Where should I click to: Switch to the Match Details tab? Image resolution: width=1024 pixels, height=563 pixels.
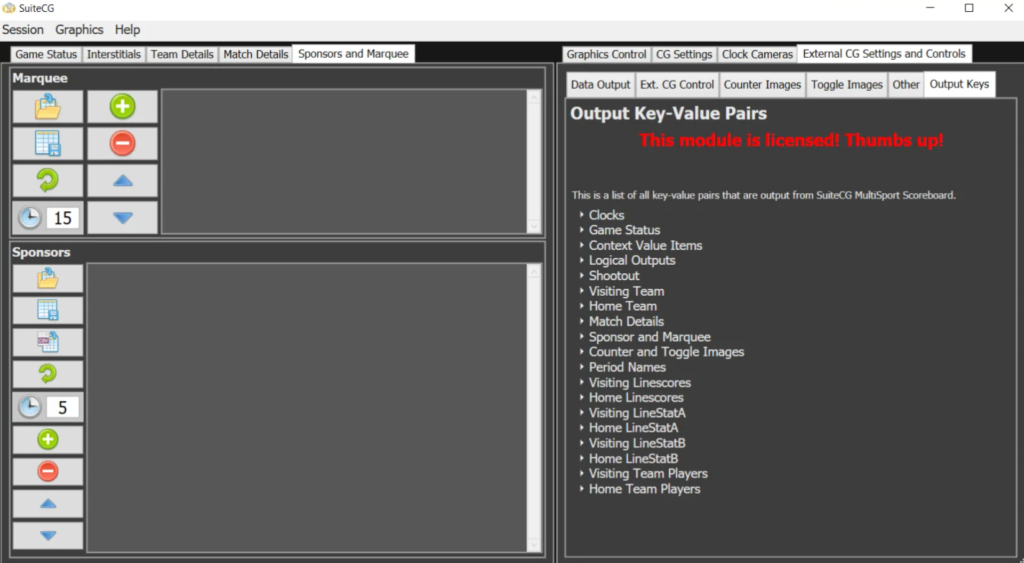(x=256, y=54)
